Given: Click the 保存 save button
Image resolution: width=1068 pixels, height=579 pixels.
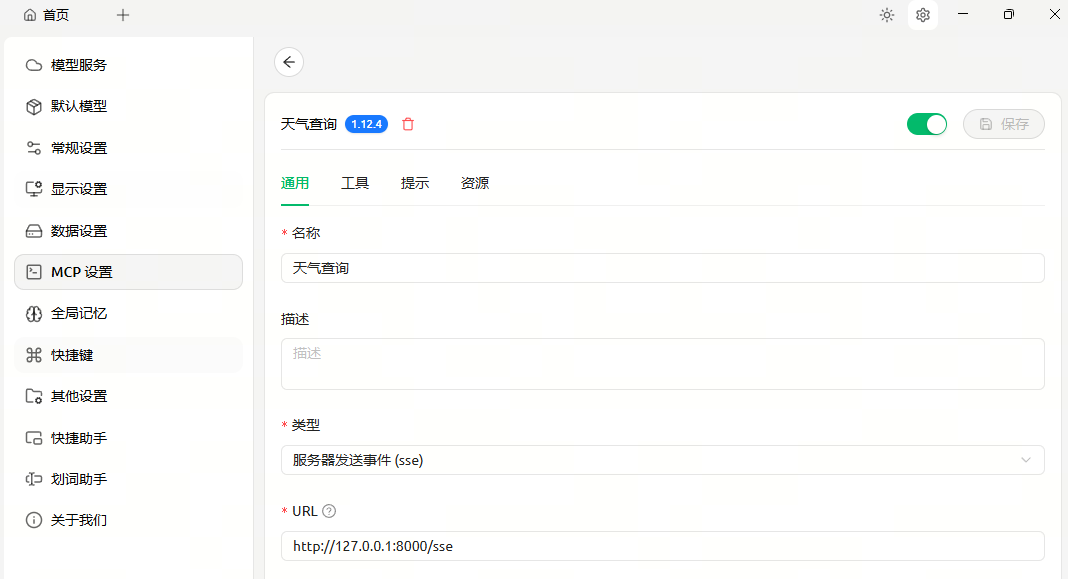Looking at the screenshot, I should pyautogui.click(x=1003, y=124).
